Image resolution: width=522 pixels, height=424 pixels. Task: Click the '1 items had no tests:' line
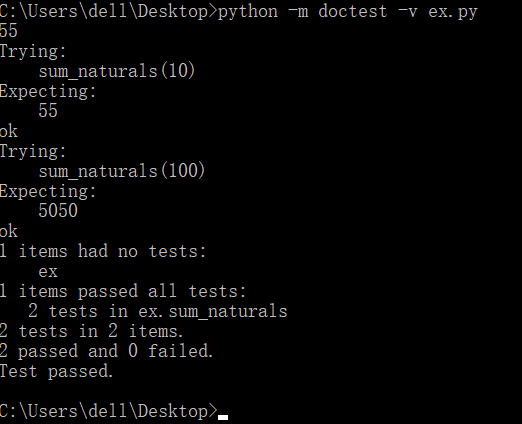(x=103, y=251)
